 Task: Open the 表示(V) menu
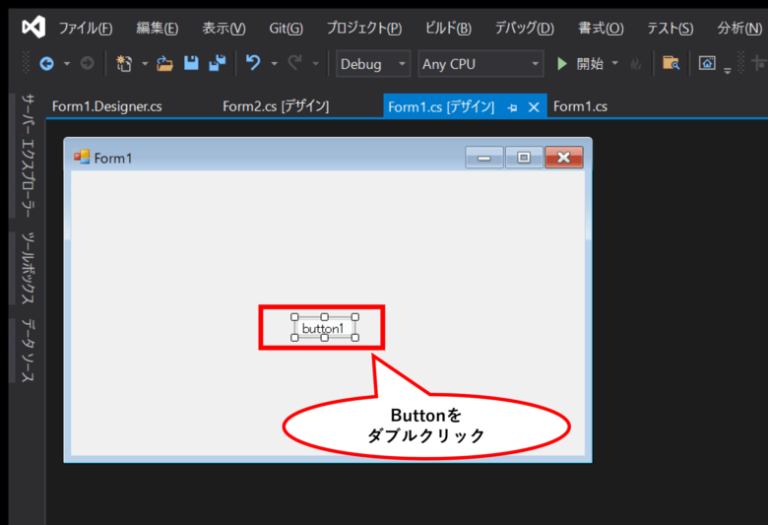[x=224, y=28]
